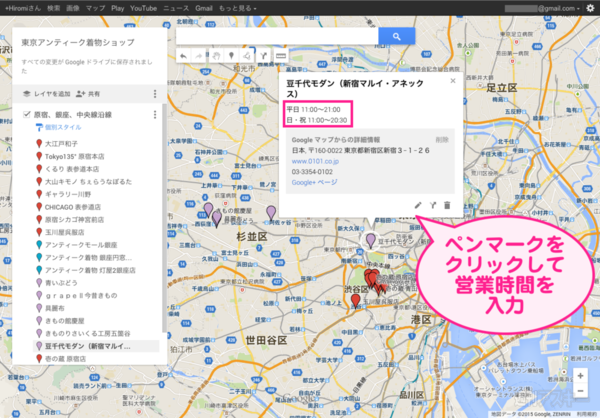Screen dimensions: 600x418
Task: Click the redo arrow tool
Action: [x=199, y=56]
